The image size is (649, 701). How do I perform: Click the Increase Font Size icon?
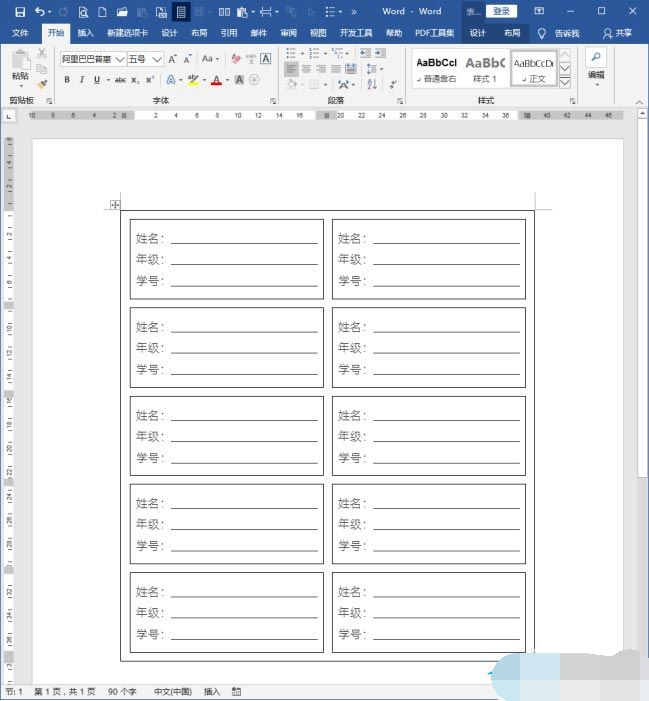(x=174, y=59)
